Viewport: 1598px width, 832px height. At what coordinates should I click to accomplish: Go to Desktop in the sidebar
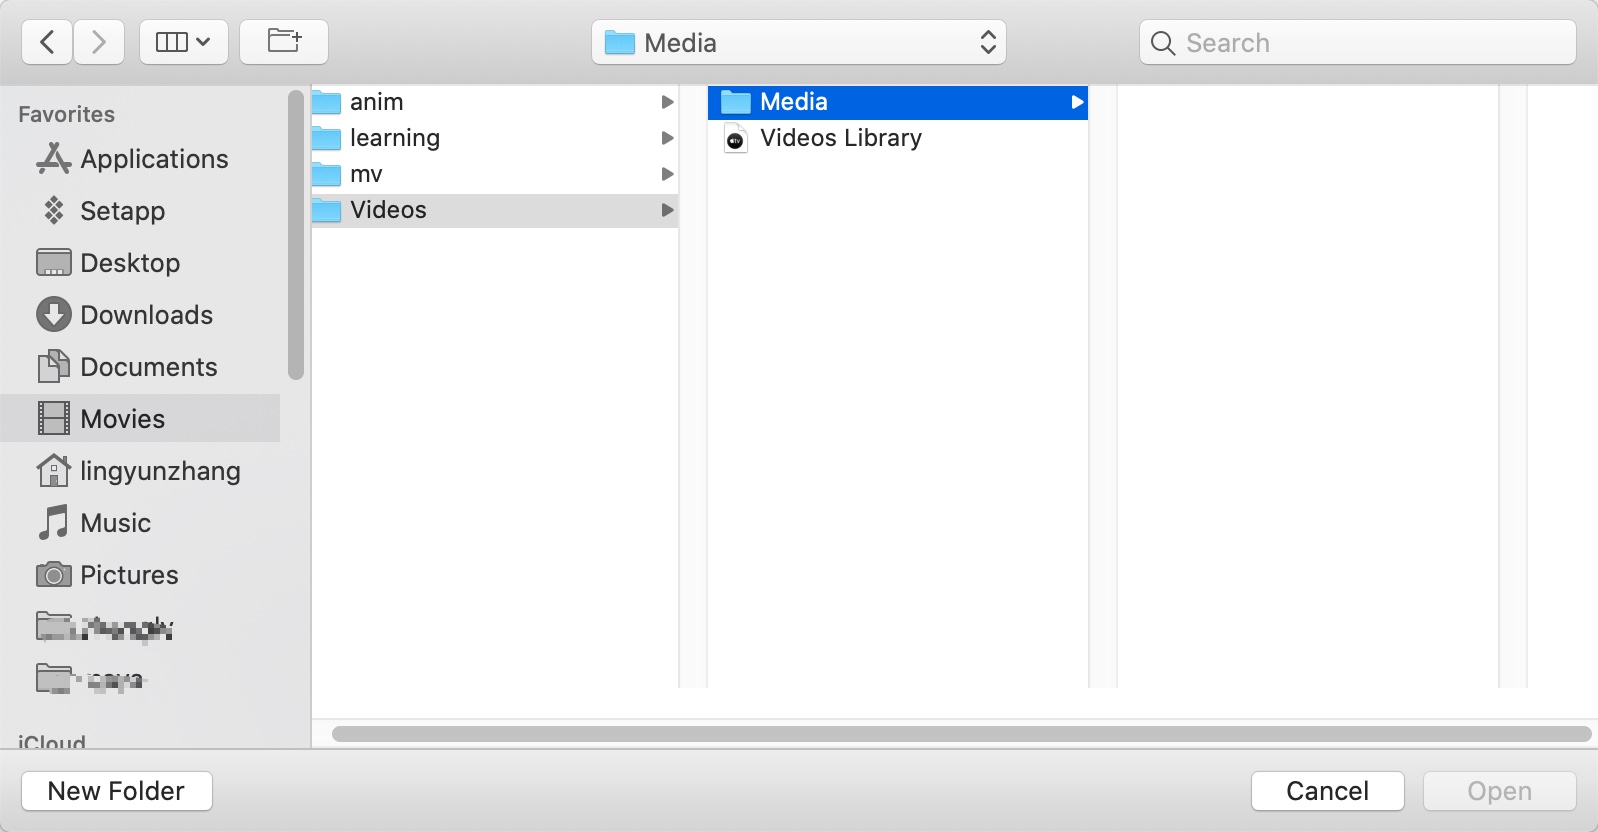point(129,263)
